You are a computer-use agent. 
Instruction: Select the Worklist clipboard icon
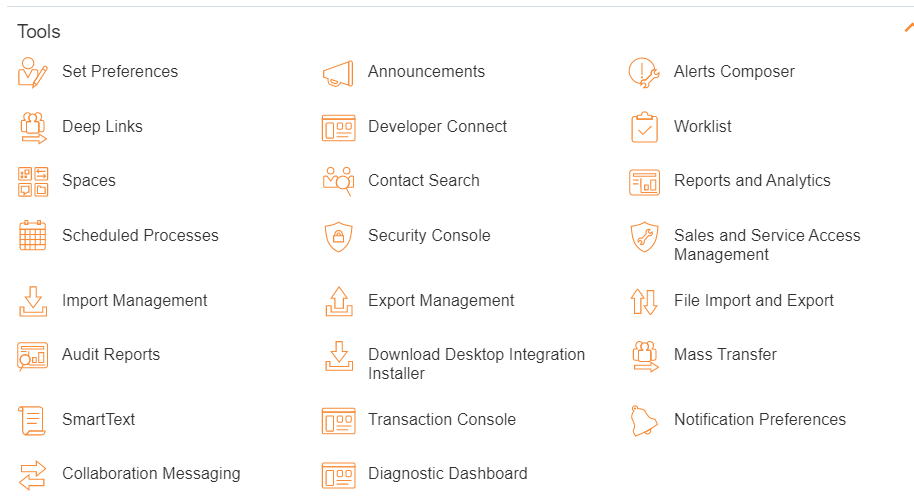tap(644, 127)
